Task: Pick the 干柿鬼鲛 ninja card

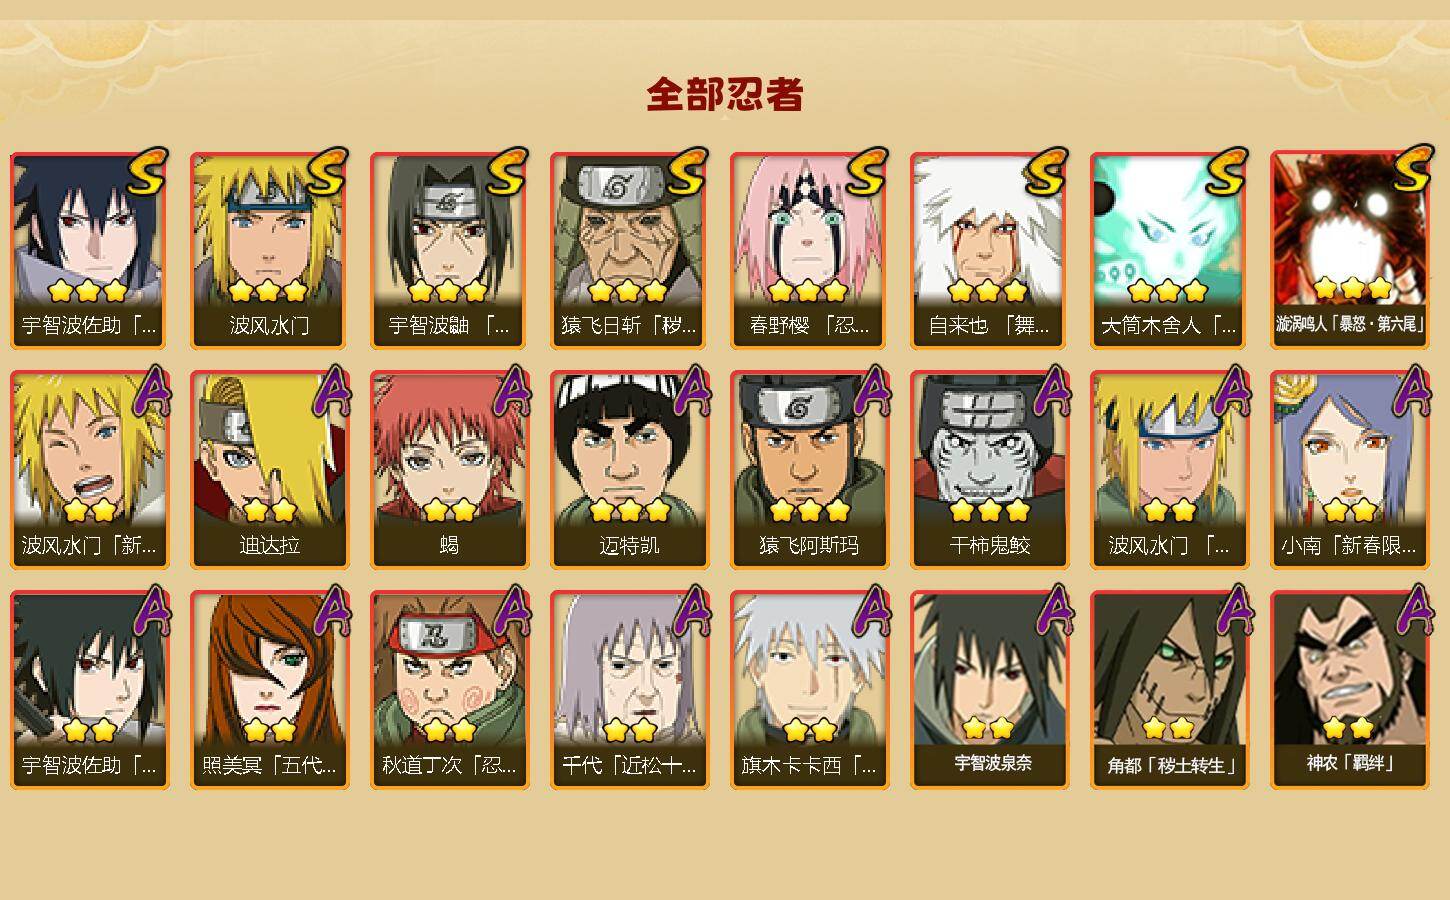Action: [989, 470]
